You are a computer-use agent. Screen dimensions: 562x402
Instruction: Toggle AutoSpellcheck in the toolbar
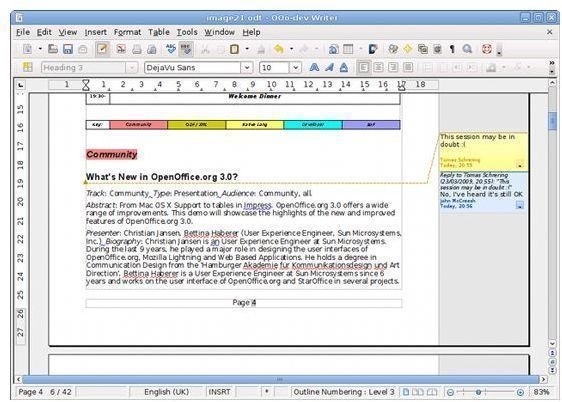tap(186, 49)
